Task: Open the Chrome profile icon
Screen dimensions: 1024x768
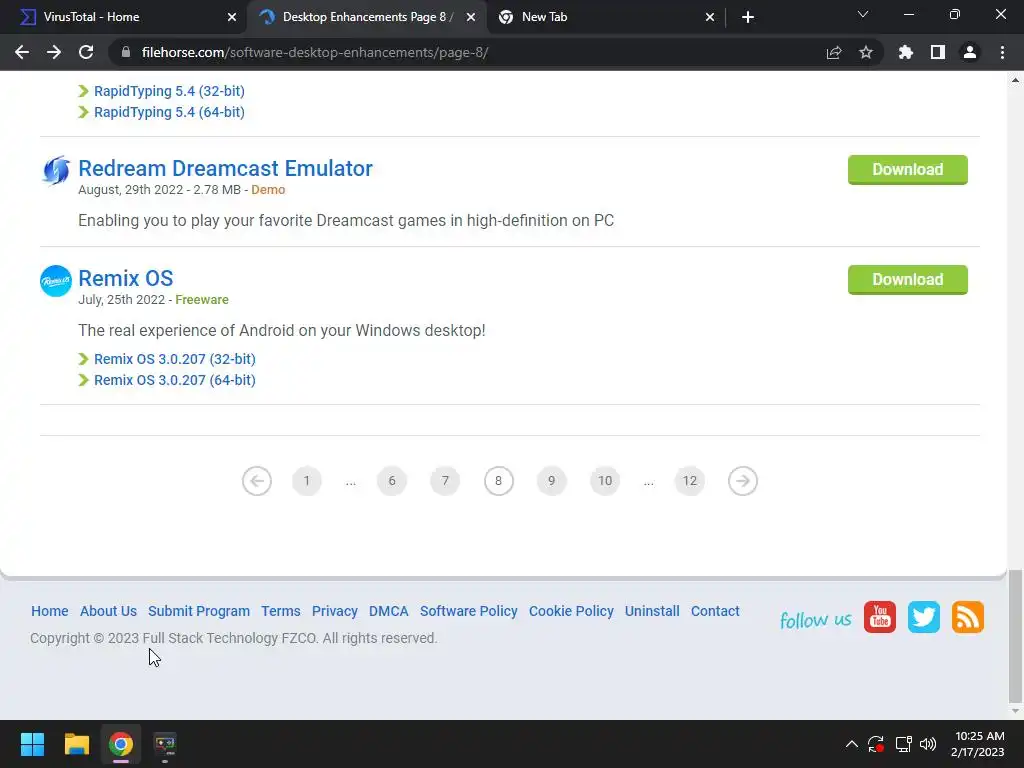Action: click(x=970, y=52)
